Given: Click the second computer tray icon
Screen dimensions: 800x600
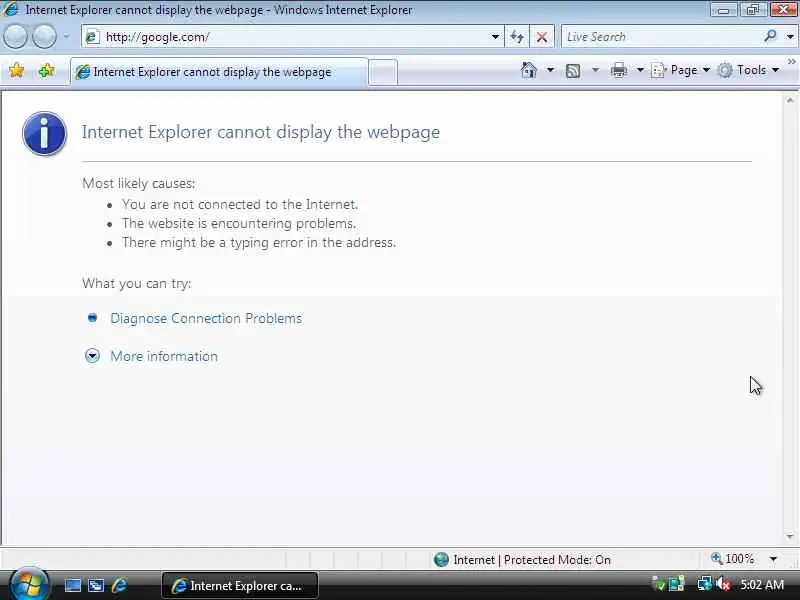Looking at the screenshot, I should 677,583.
